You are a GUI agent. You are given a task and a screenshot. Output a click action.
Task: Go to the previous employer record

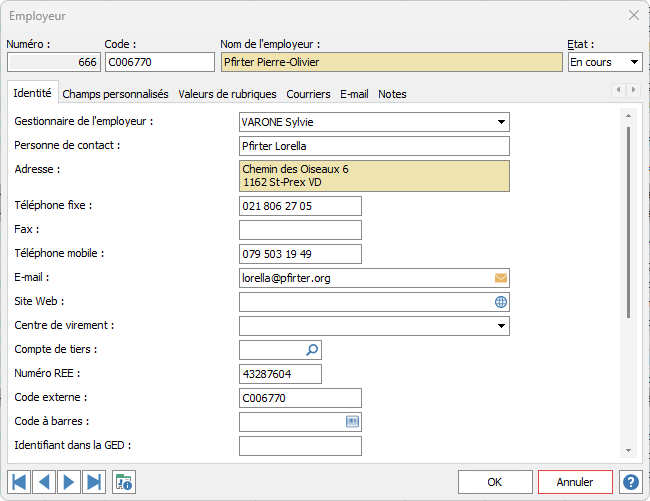[x=44, y=482]
